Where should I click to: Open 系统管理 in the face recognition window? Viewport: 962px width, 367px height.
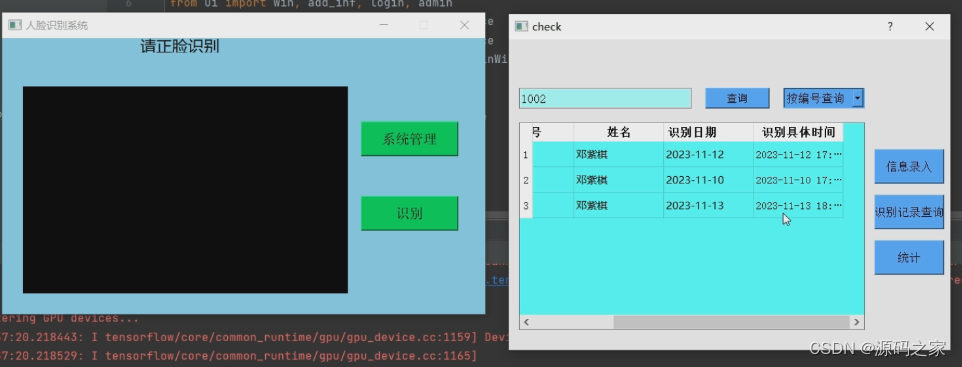click(x=409, y=139)
